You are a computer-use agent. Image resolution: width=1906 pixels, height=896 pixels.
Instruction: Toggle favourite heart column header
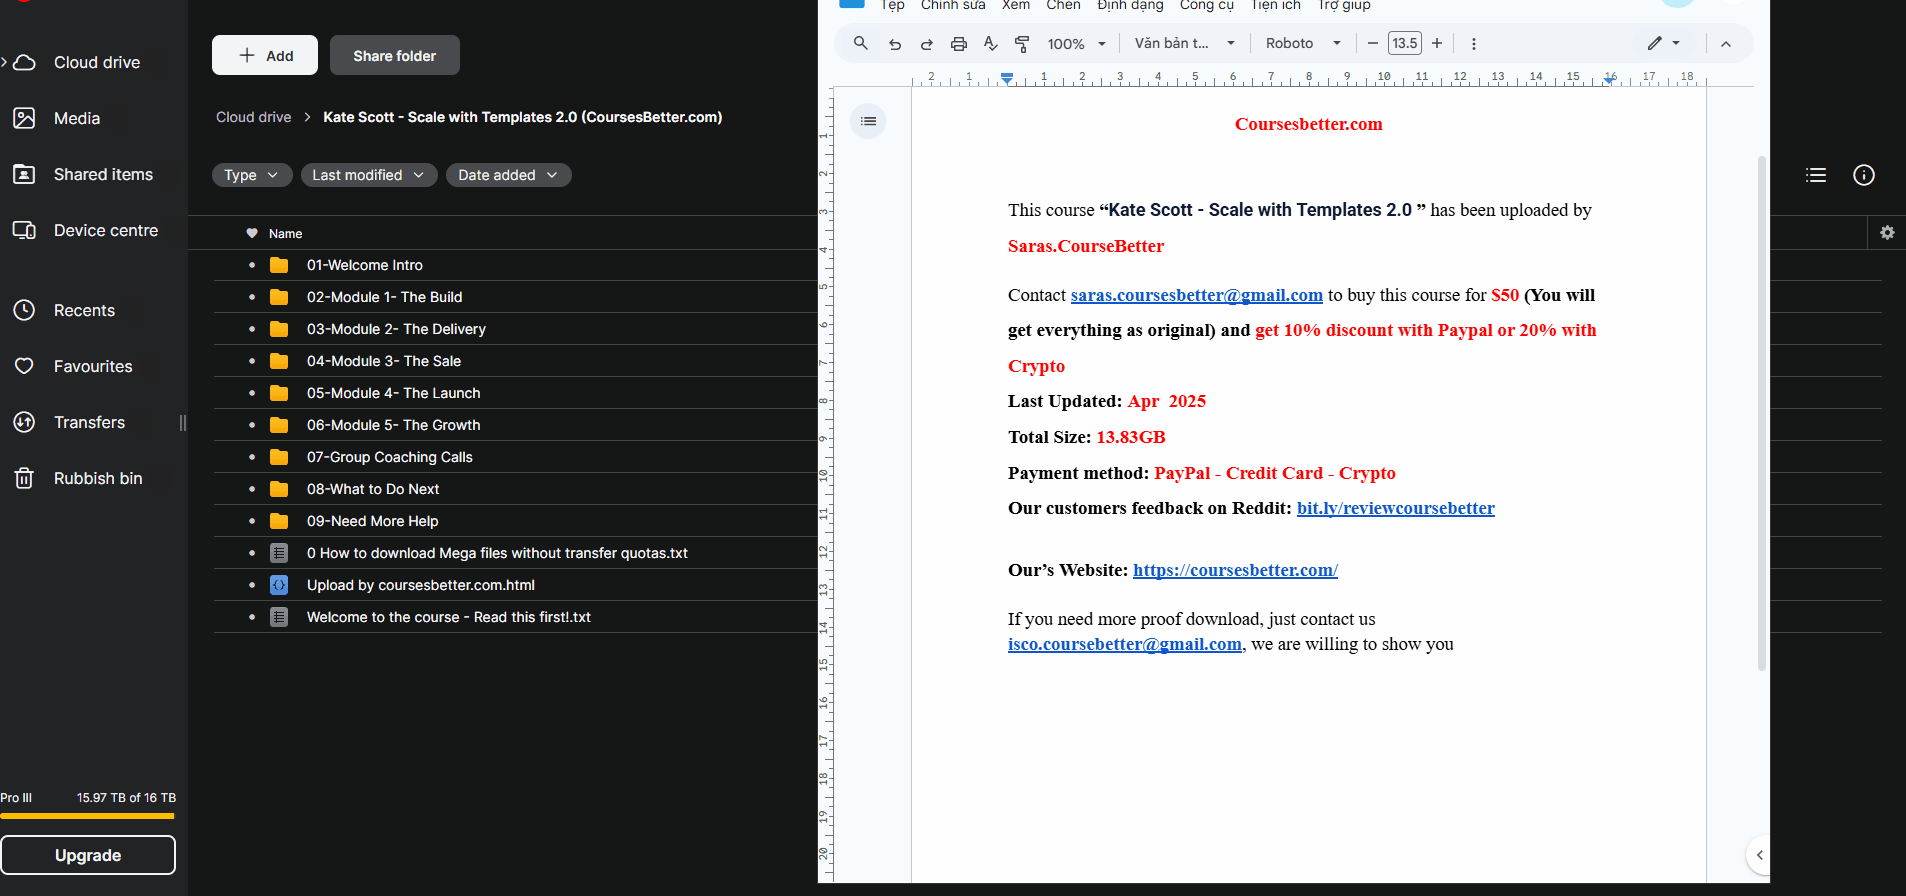[x=252, y=233]
